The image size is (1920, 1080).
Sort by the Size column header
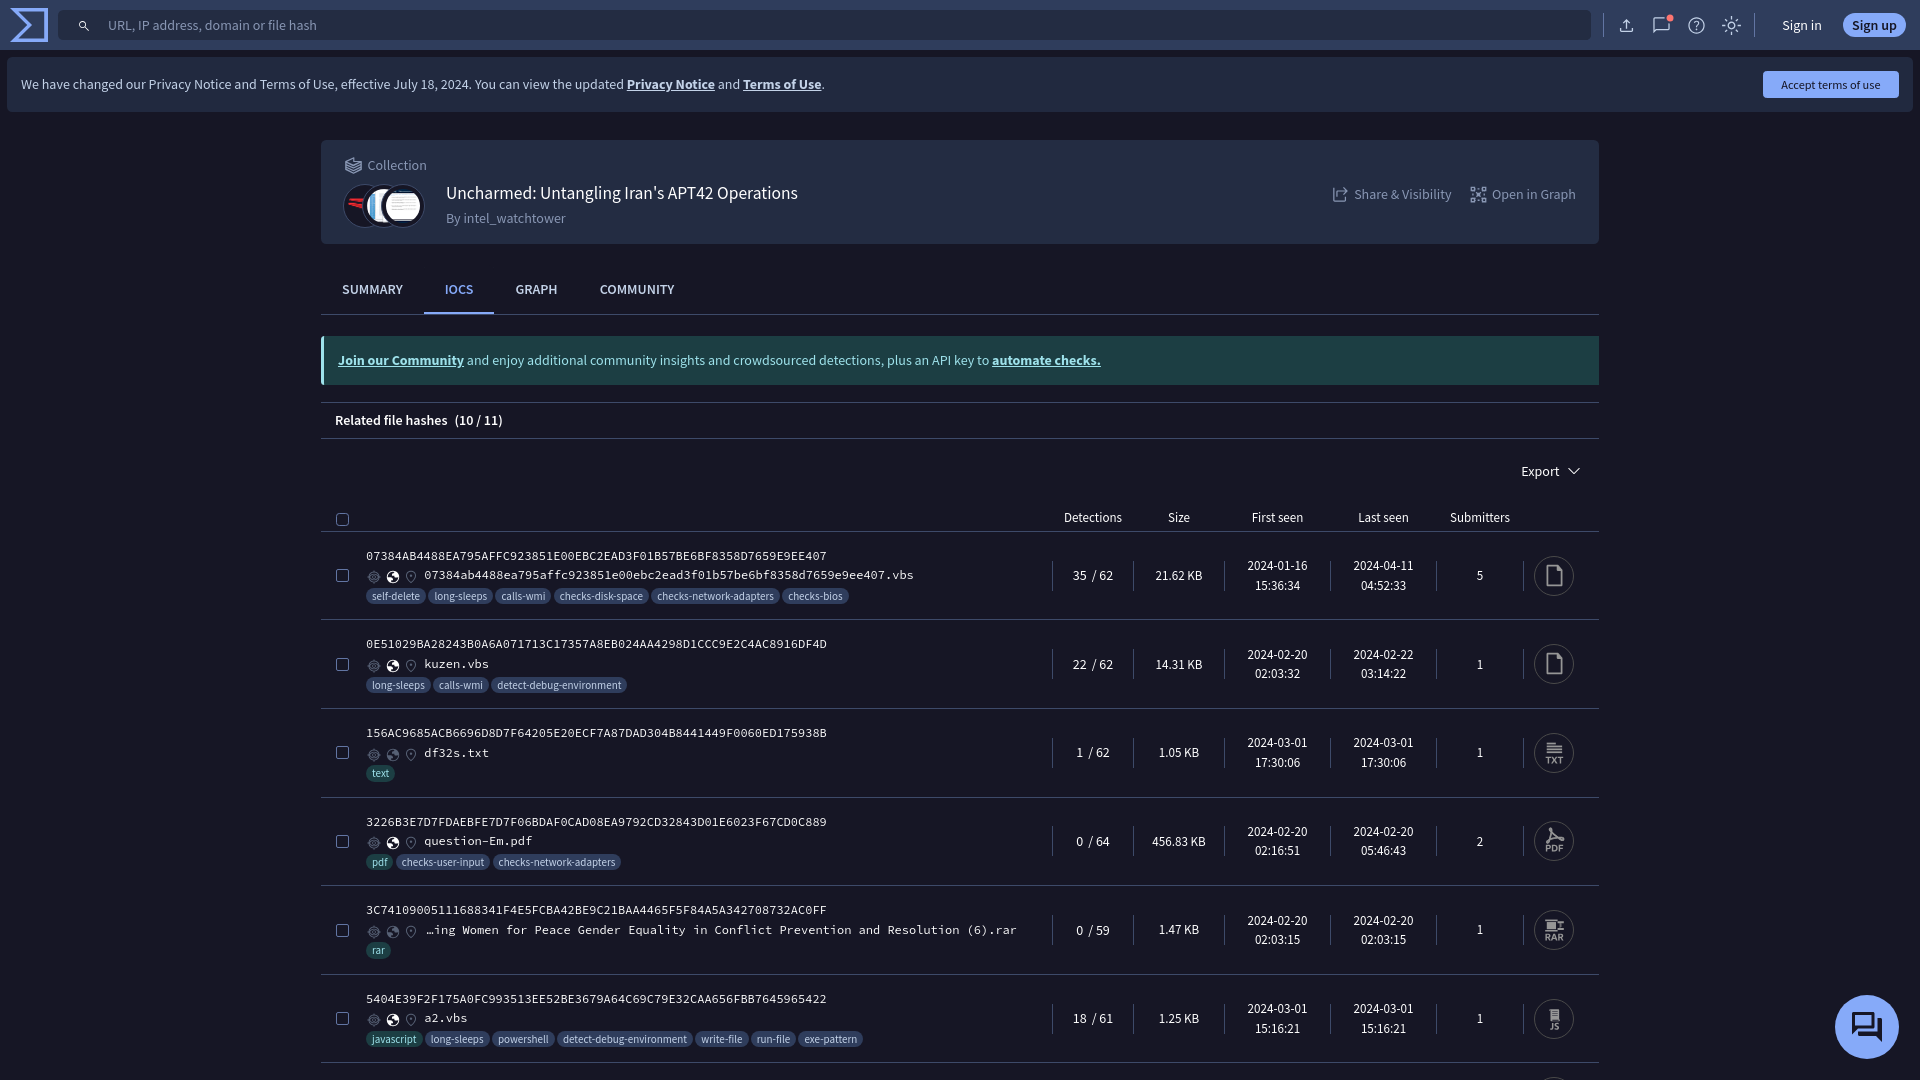pyautogui.click(x=1178, y=518)
